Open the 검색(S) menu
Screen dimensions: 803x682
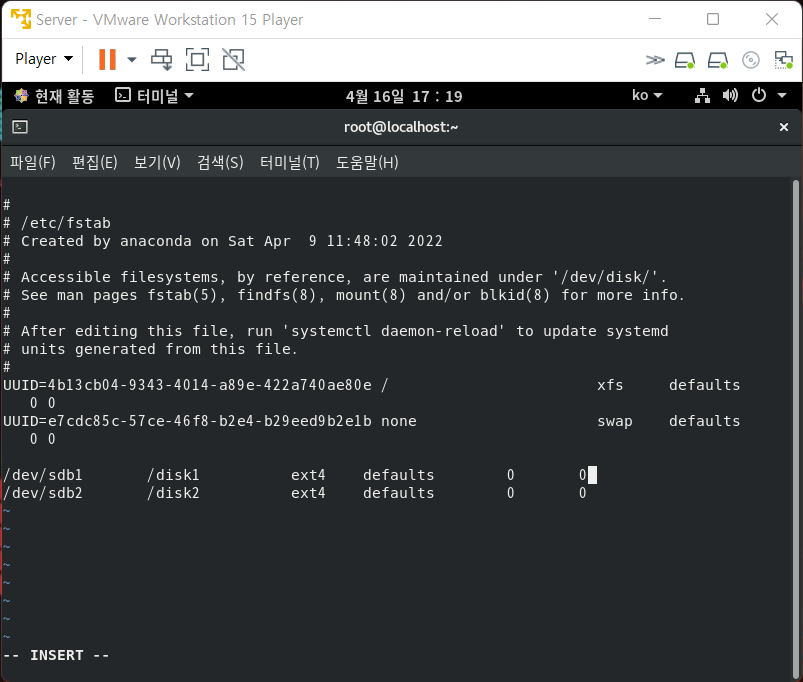point(220,163)
